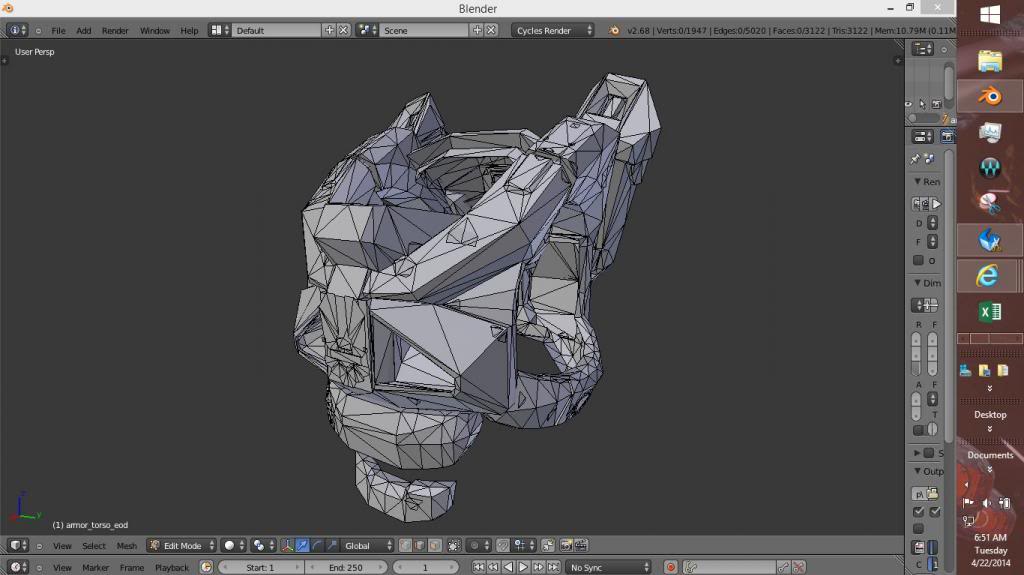Open the No Sync playback dropdown
The width and height of the screenshot is (1024, 575).
click(x=609, y=567)
